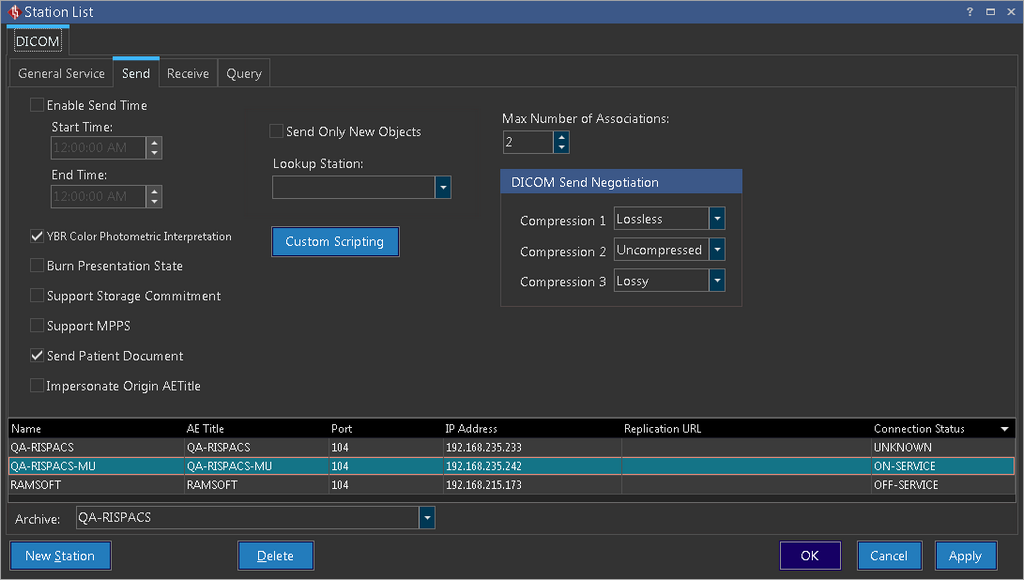Switch to the Receive tab
Viewport: 1024px width, 580px height.
(x=188, y=73)
